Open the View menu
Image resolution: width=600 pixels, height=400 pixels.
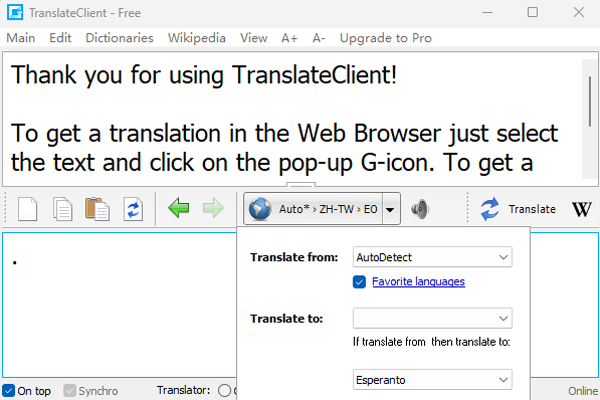(253, 38)
